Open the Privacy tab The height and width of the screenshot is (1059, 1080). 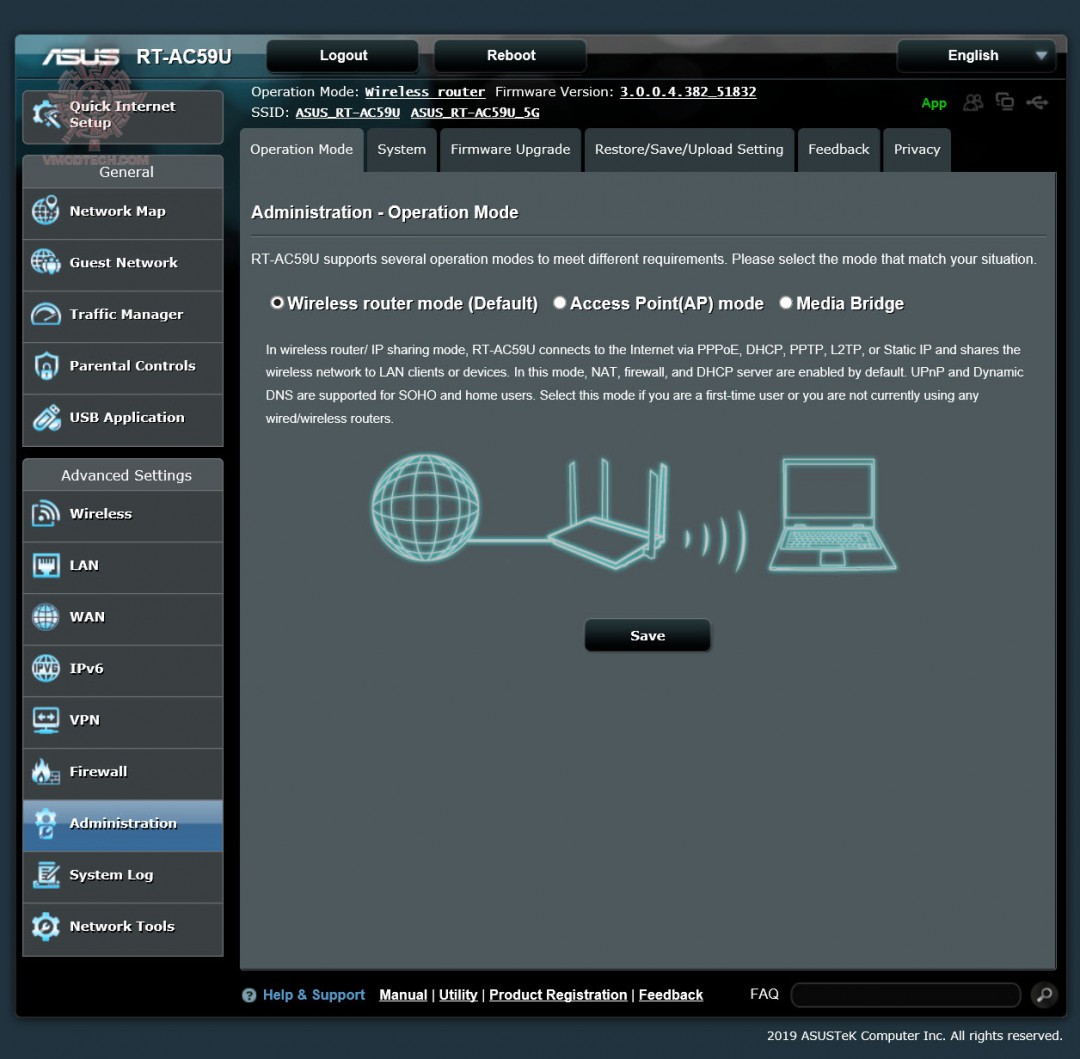pyautogui.click(x=917, y=149)
